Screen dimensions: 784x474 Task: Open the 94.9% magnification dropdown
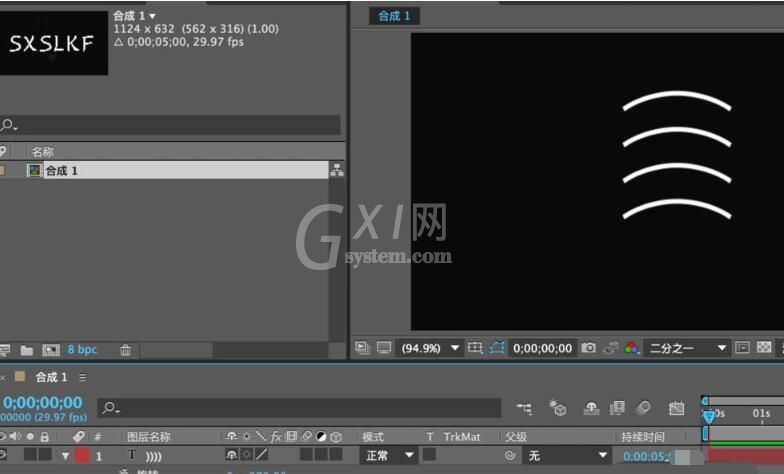pos(430,348)
